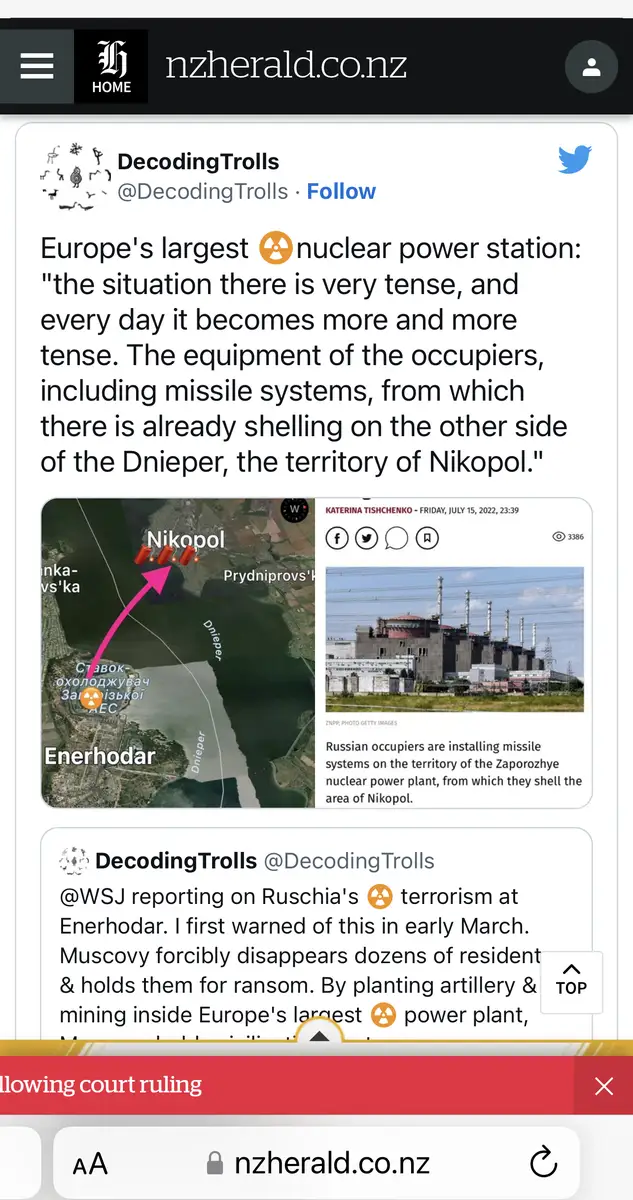Open the quoted DecodingTrolls tweet about WSJ

click(300, 940)
